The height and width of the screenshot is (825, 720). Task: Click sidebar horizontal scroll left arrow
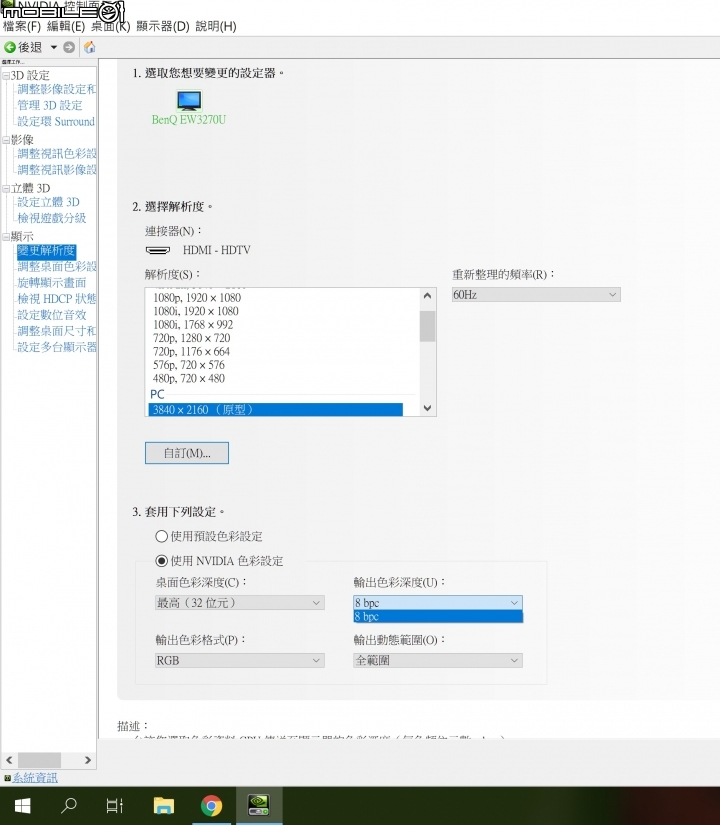coord(9,760)
